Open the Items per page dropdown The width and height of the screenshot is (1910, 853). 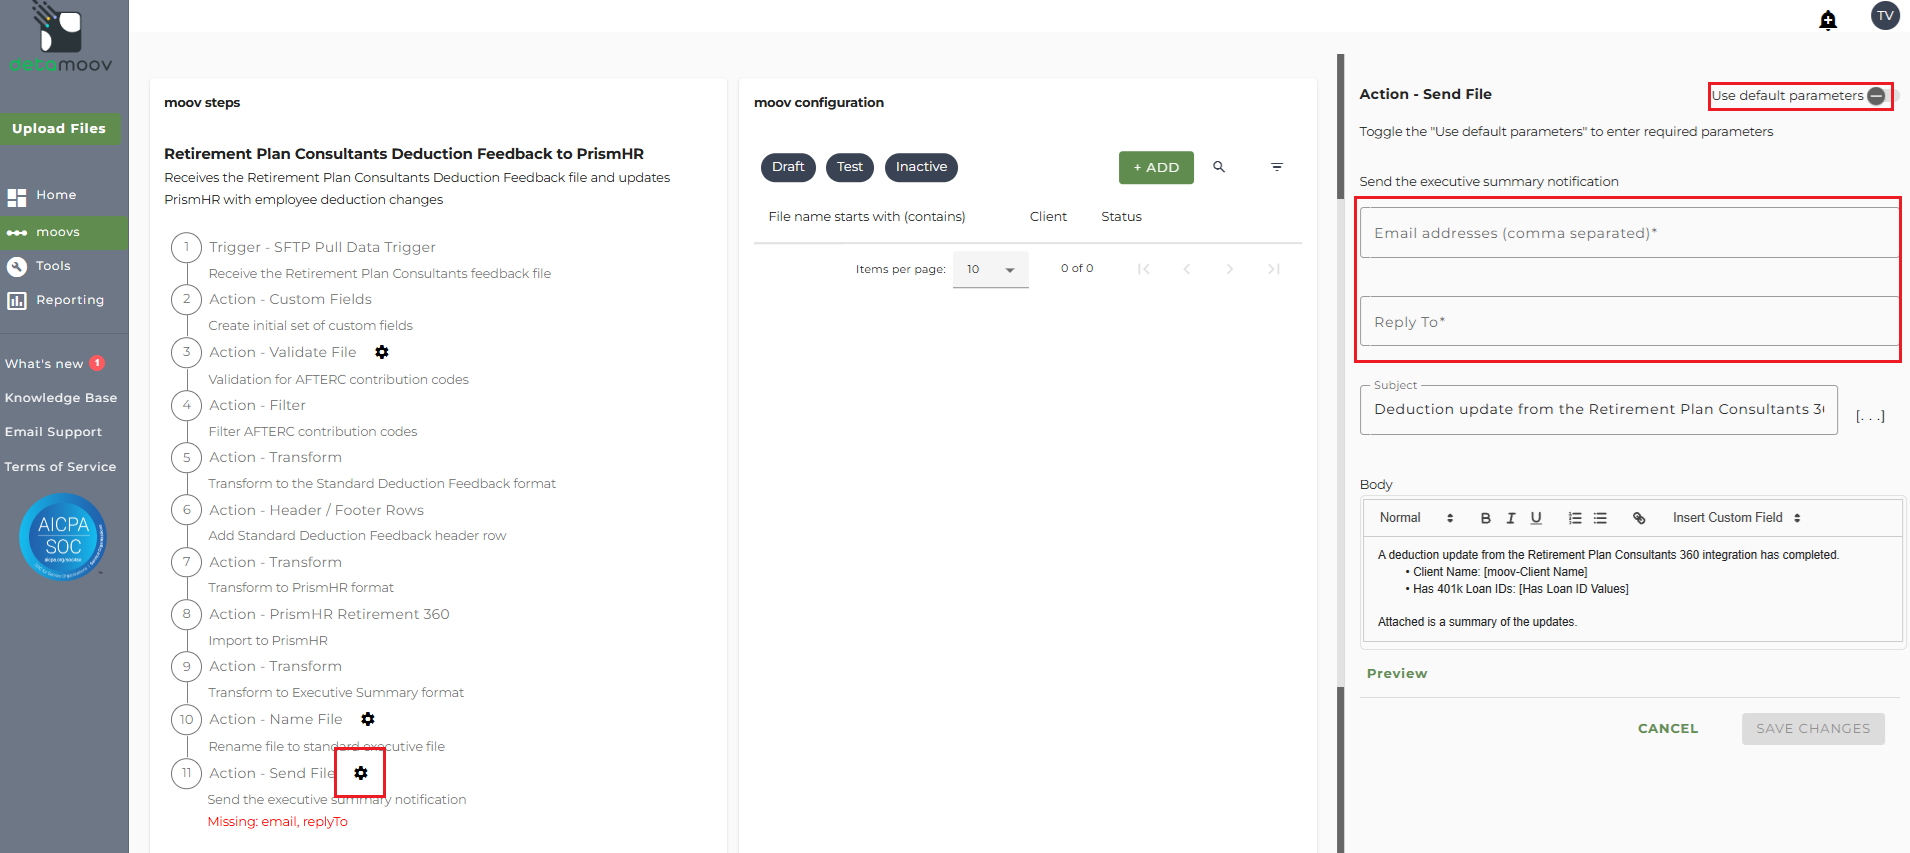click(991, 269)
